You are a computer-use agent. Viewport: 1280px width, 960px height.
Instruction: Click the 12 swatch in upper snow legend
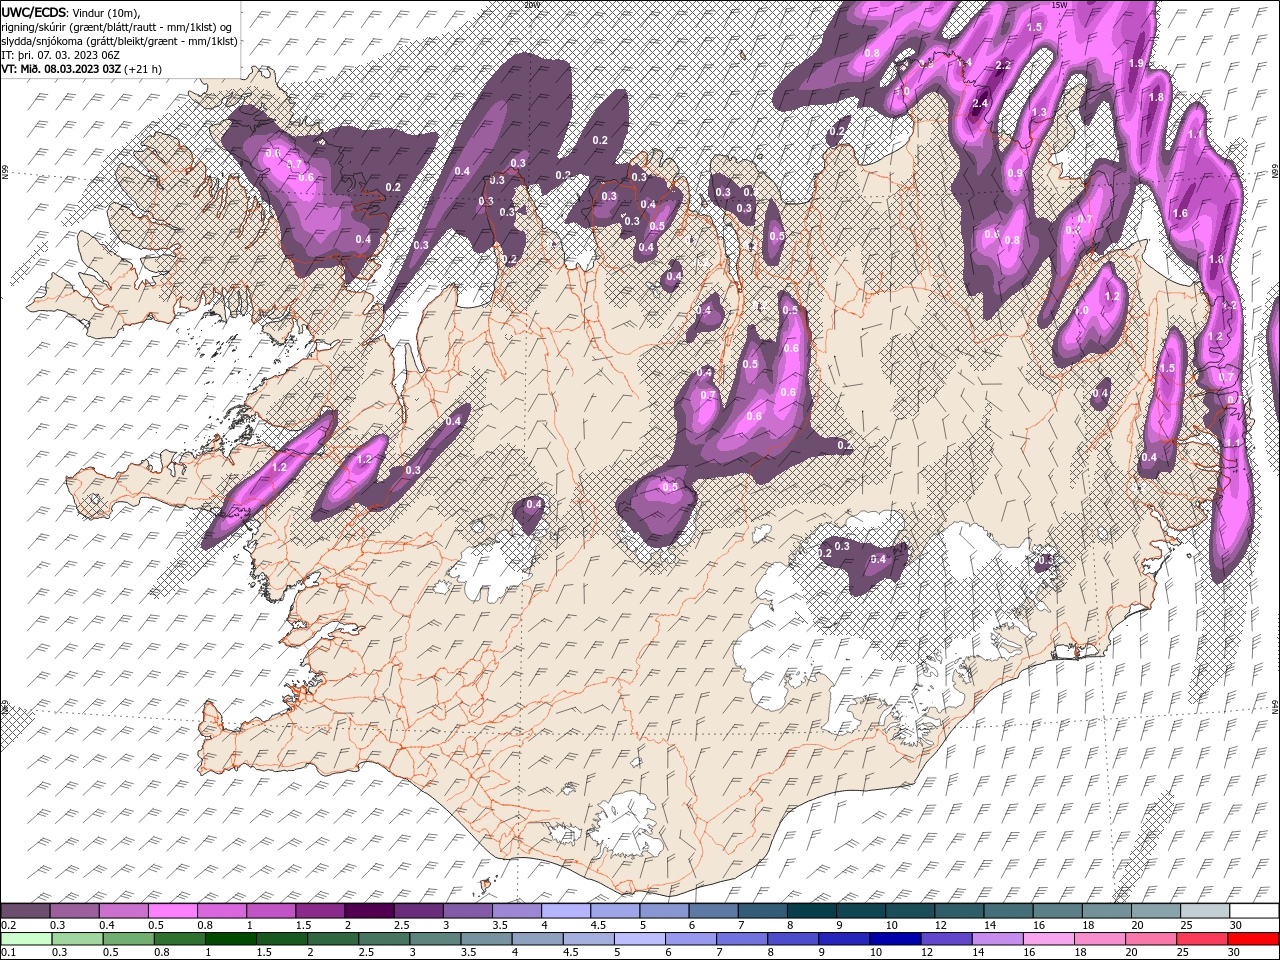[958, 911]
